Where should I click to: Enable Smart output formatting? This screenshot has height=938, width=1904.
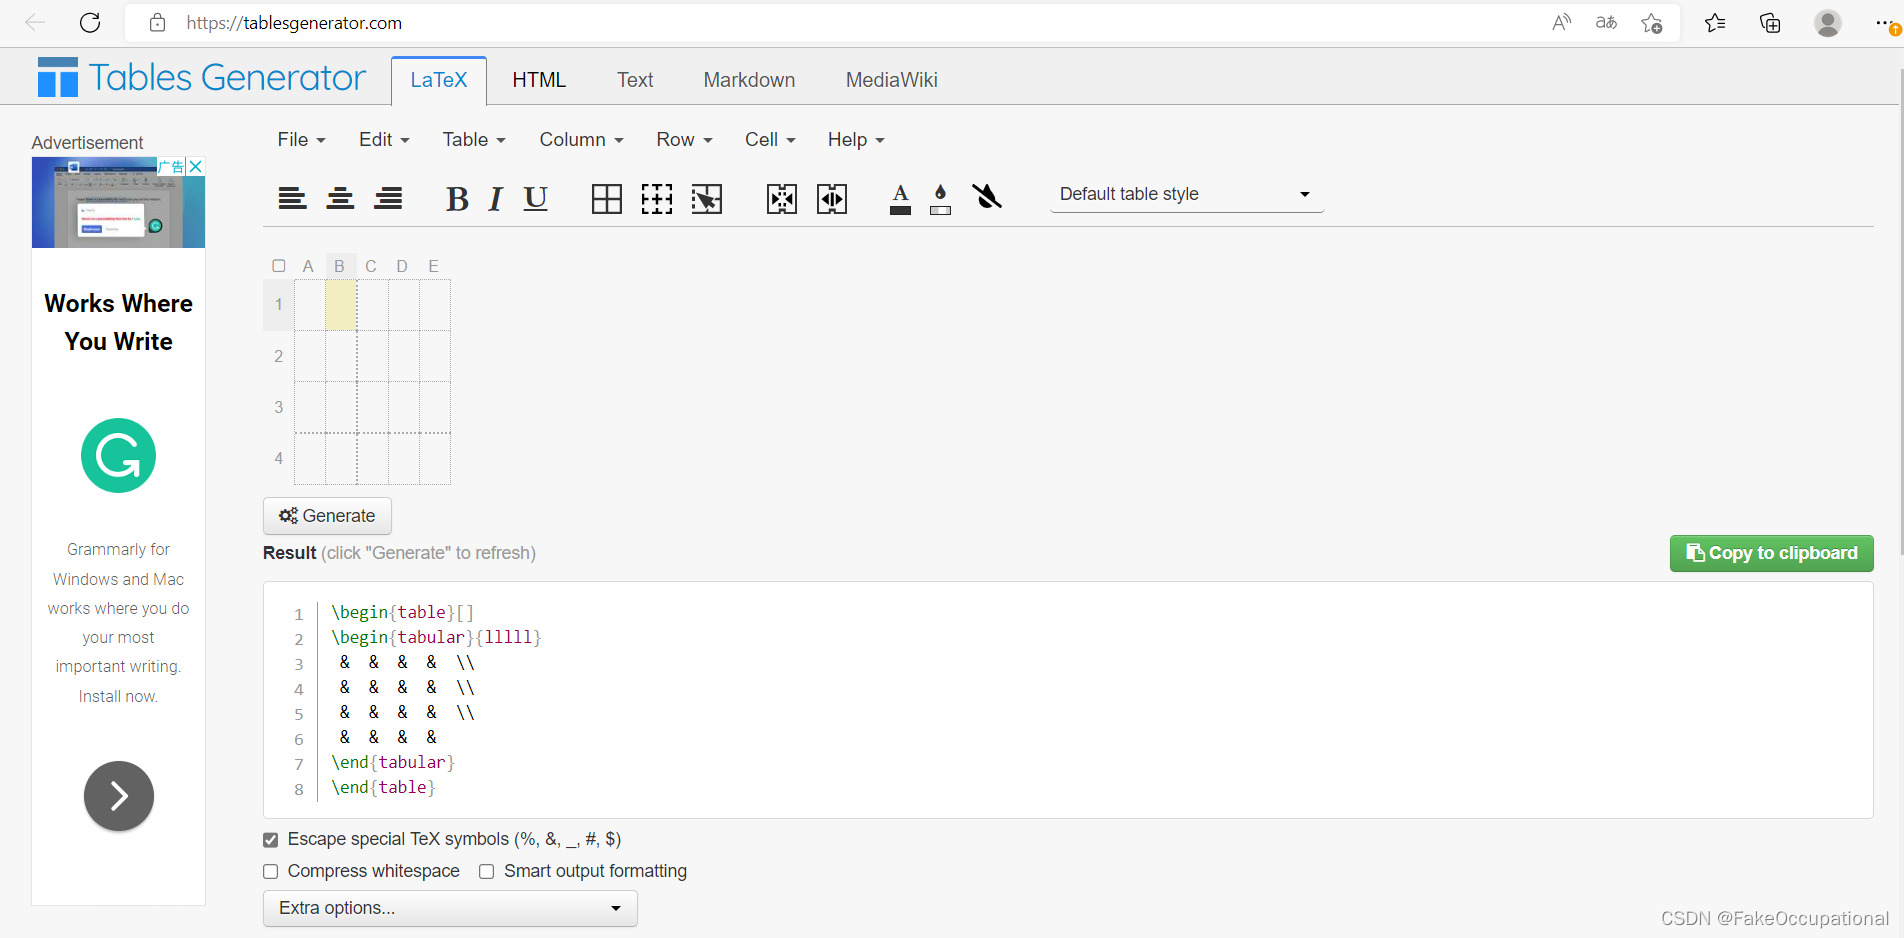point(486,871)
